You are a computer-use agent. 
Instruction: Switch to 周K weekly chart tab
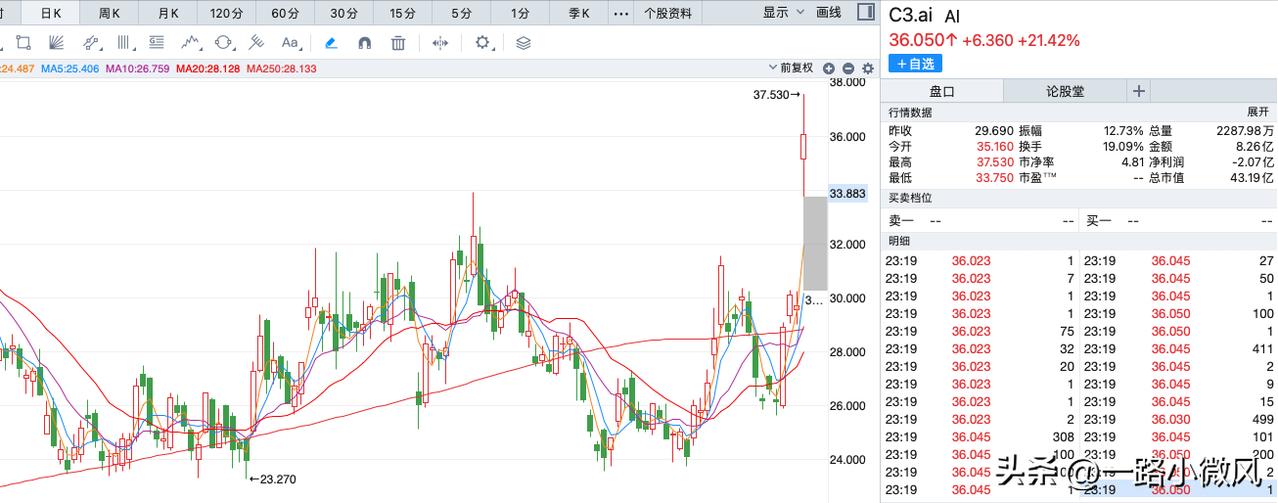(x=109, y=13)
